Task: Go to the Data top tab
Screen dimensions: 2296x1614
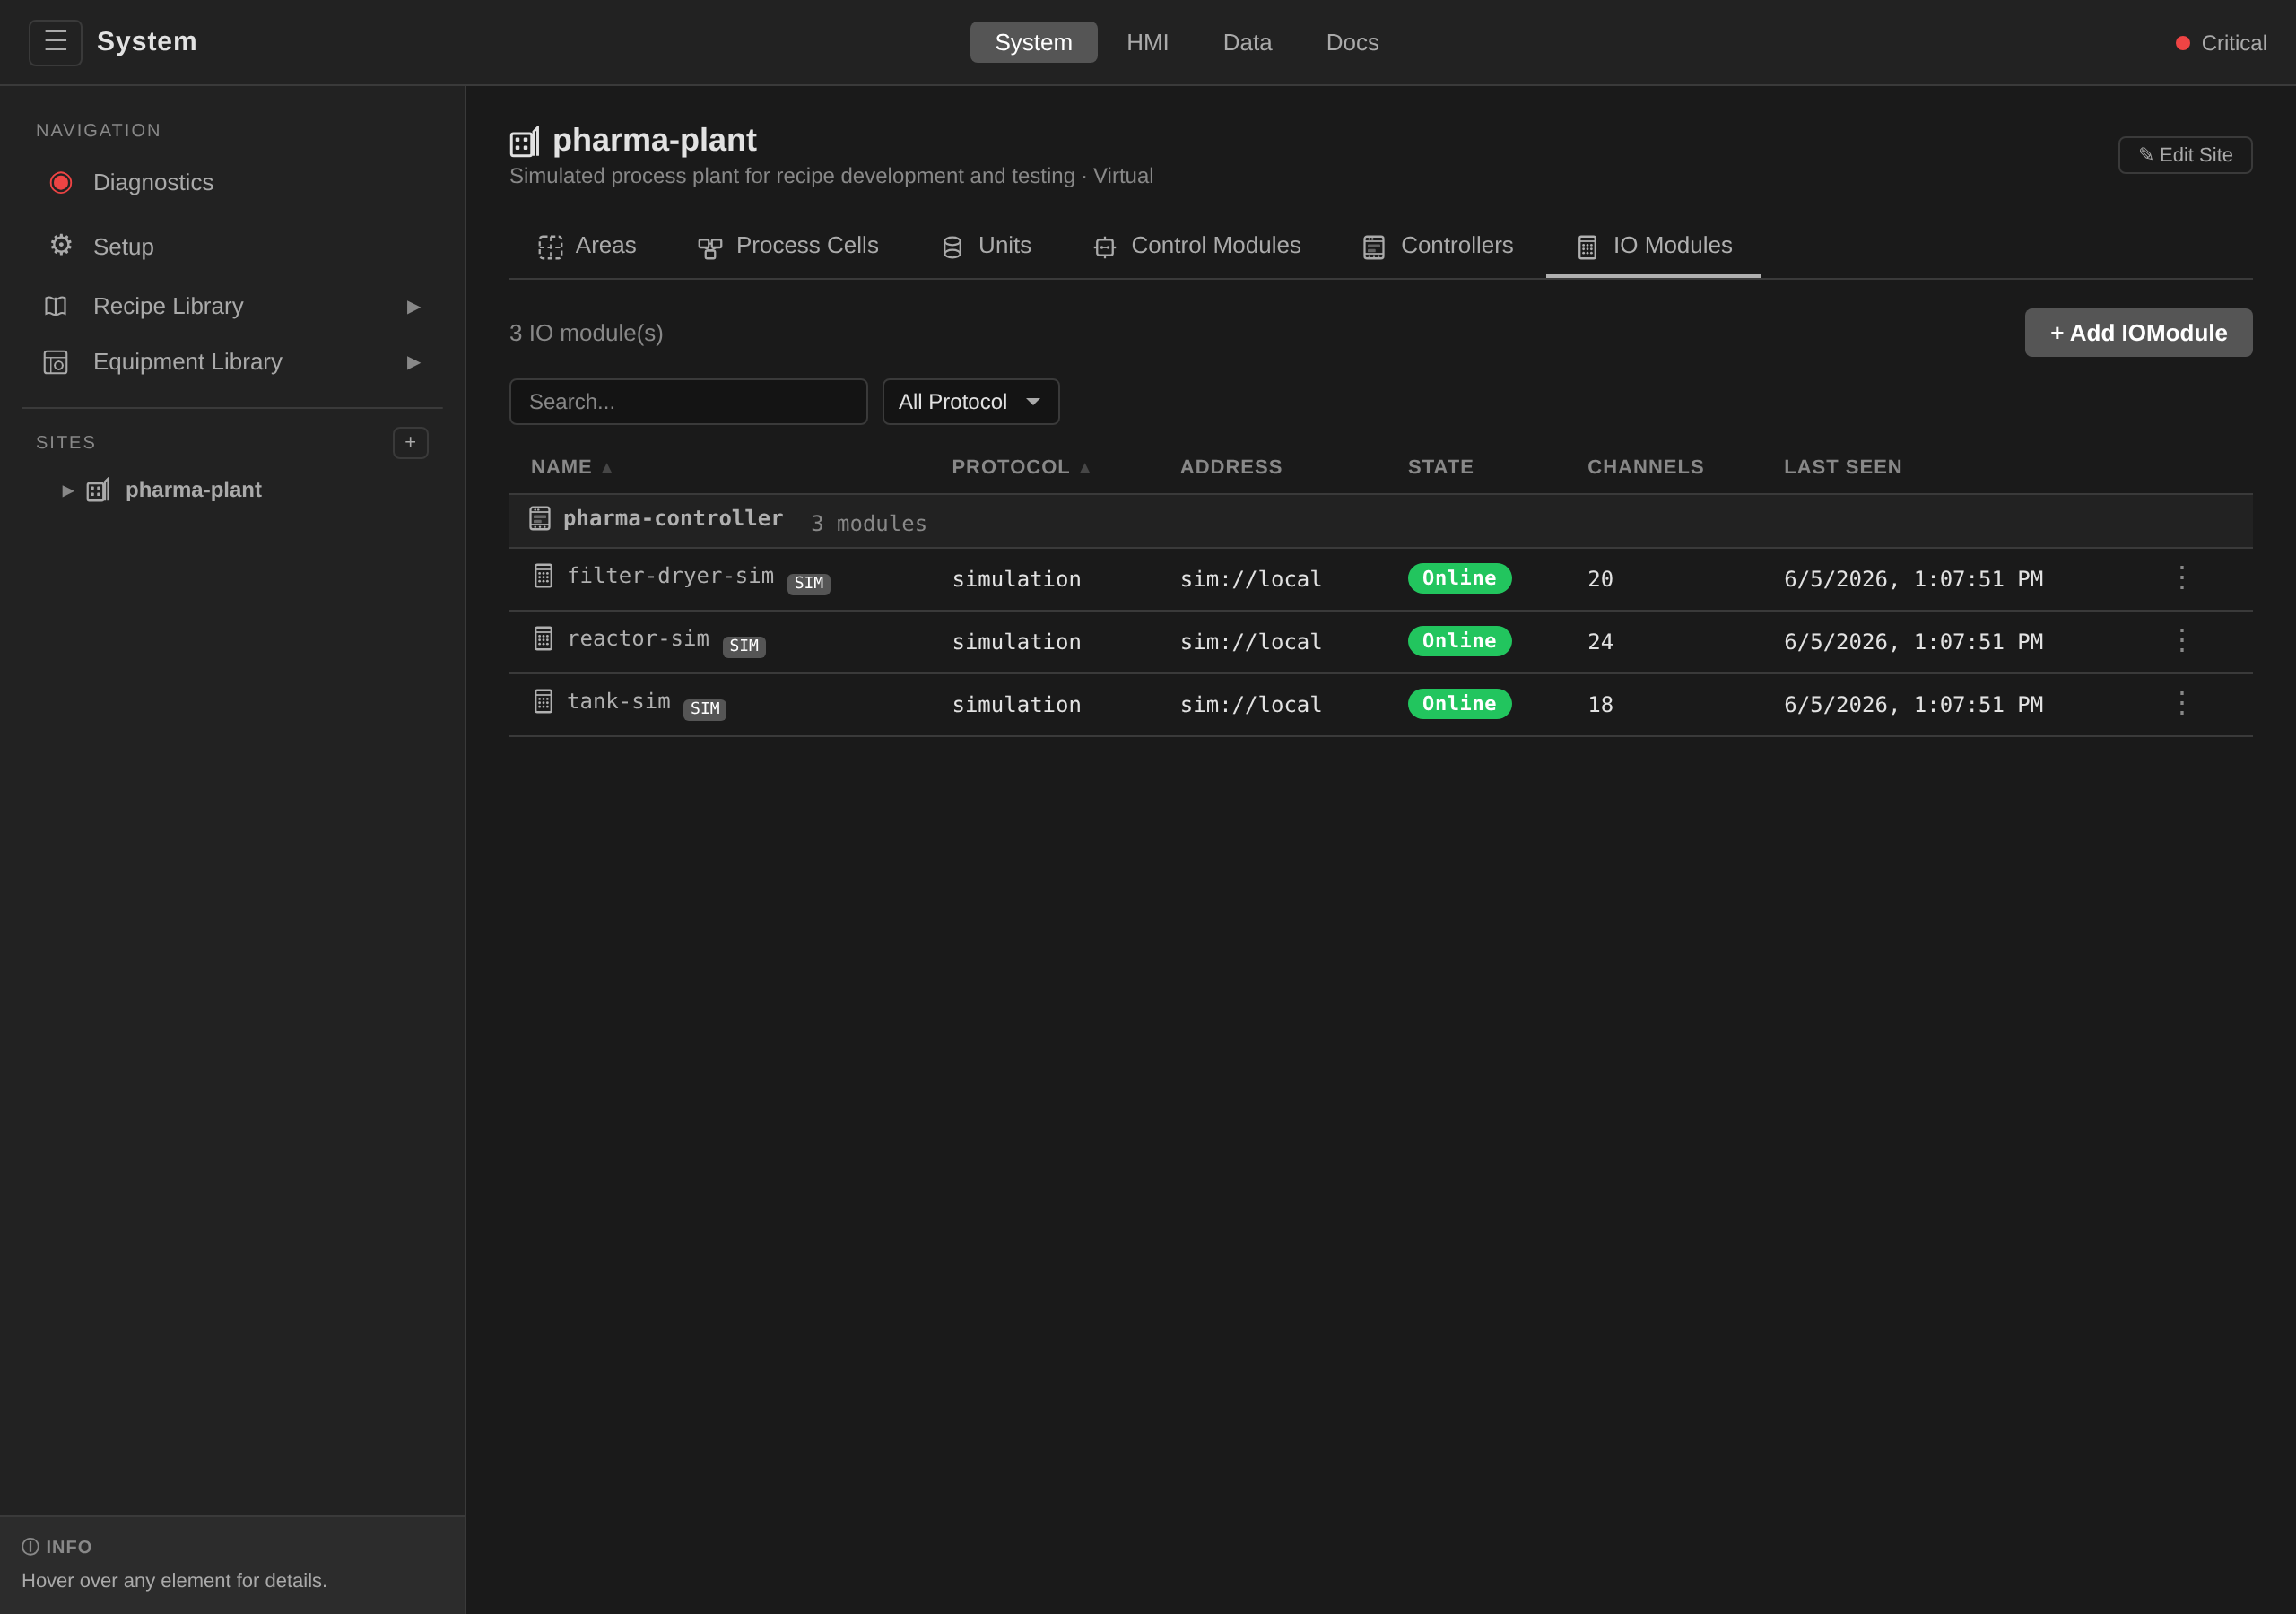Action: click(1247, 42)
